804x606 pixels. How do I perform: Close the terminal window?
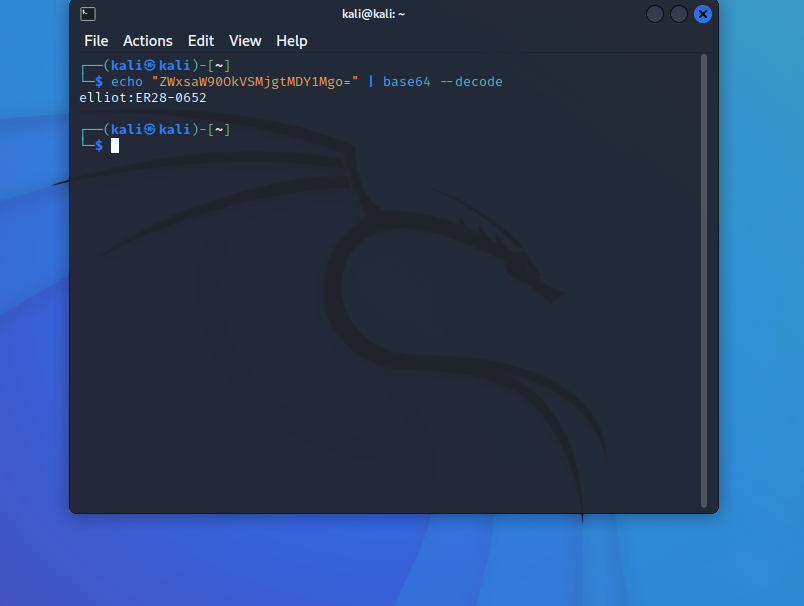(x=702, y=14)
